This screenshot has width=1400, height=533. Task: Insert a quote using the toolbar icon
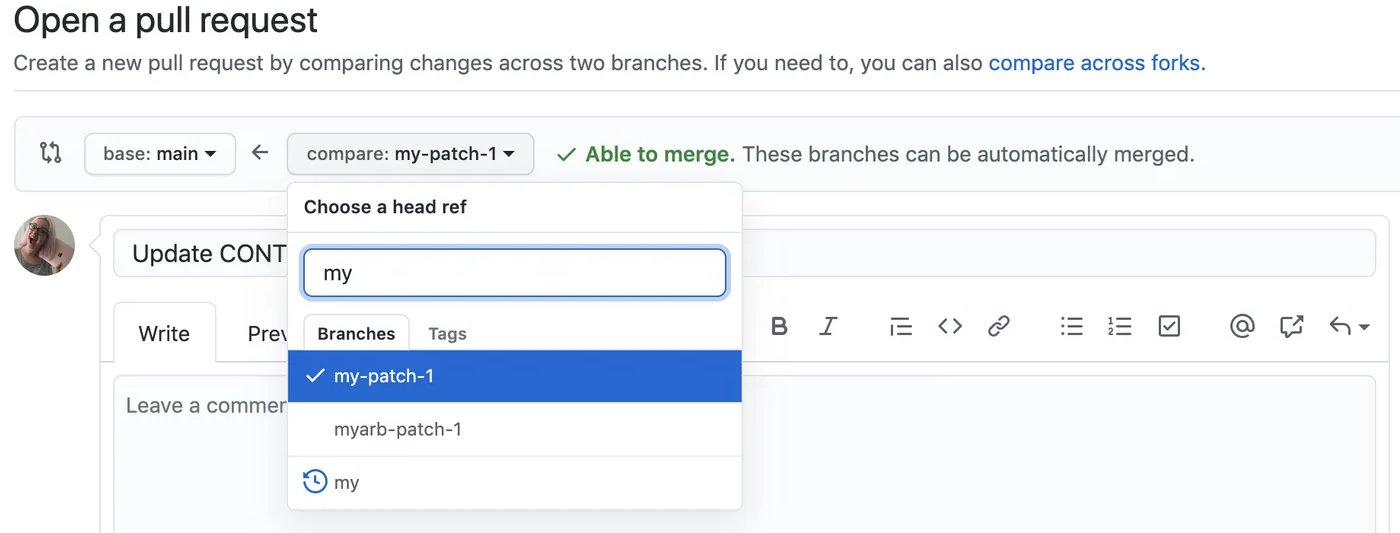(x=900, y=326)
